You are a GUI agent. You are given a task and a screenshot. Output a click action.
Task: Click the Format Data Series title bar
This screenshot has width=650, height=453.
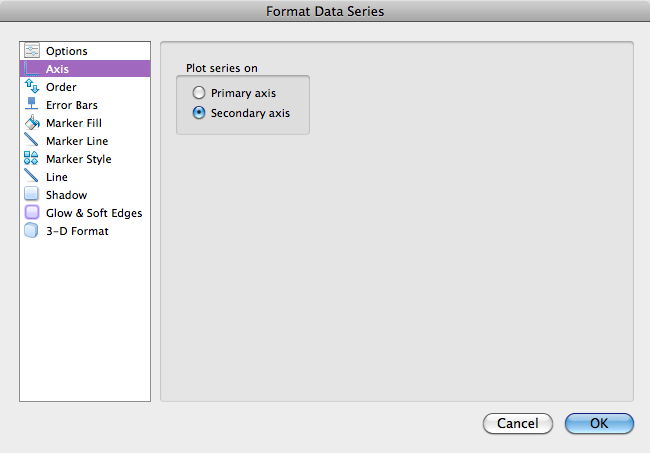coord(325,12)
